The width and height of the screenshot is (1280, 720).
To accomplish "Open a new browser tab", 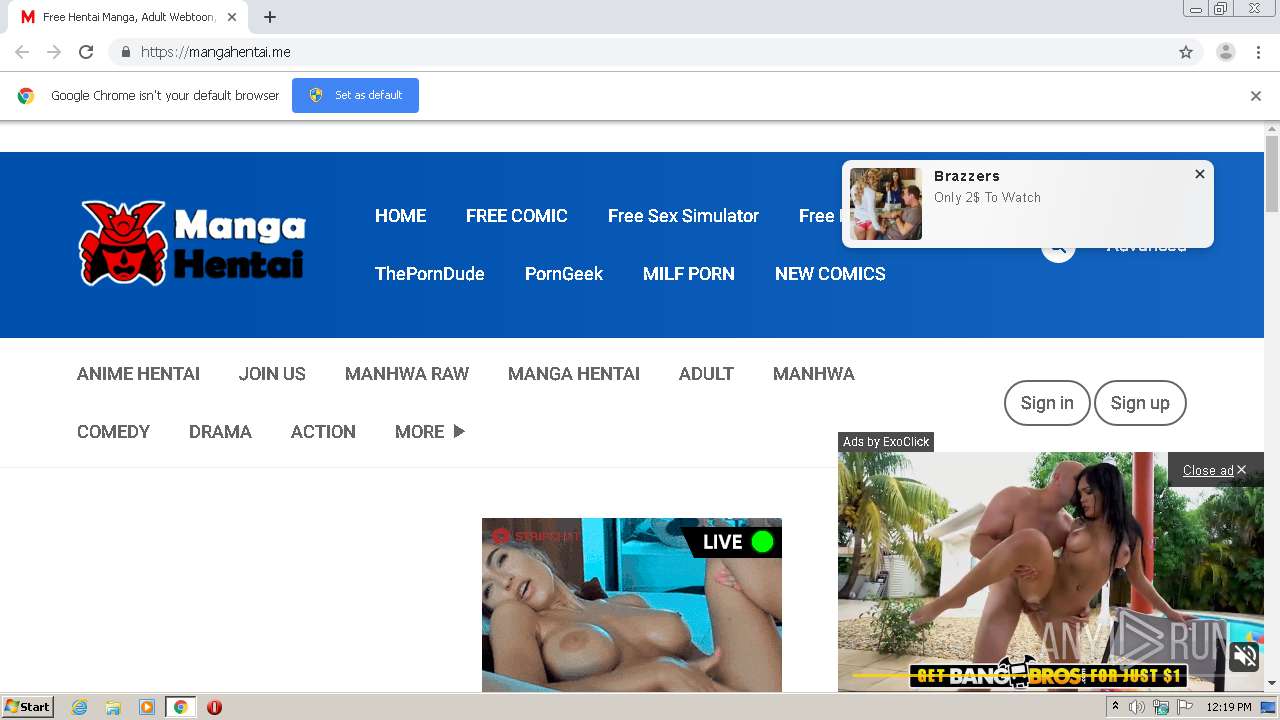I will (270, 17).
